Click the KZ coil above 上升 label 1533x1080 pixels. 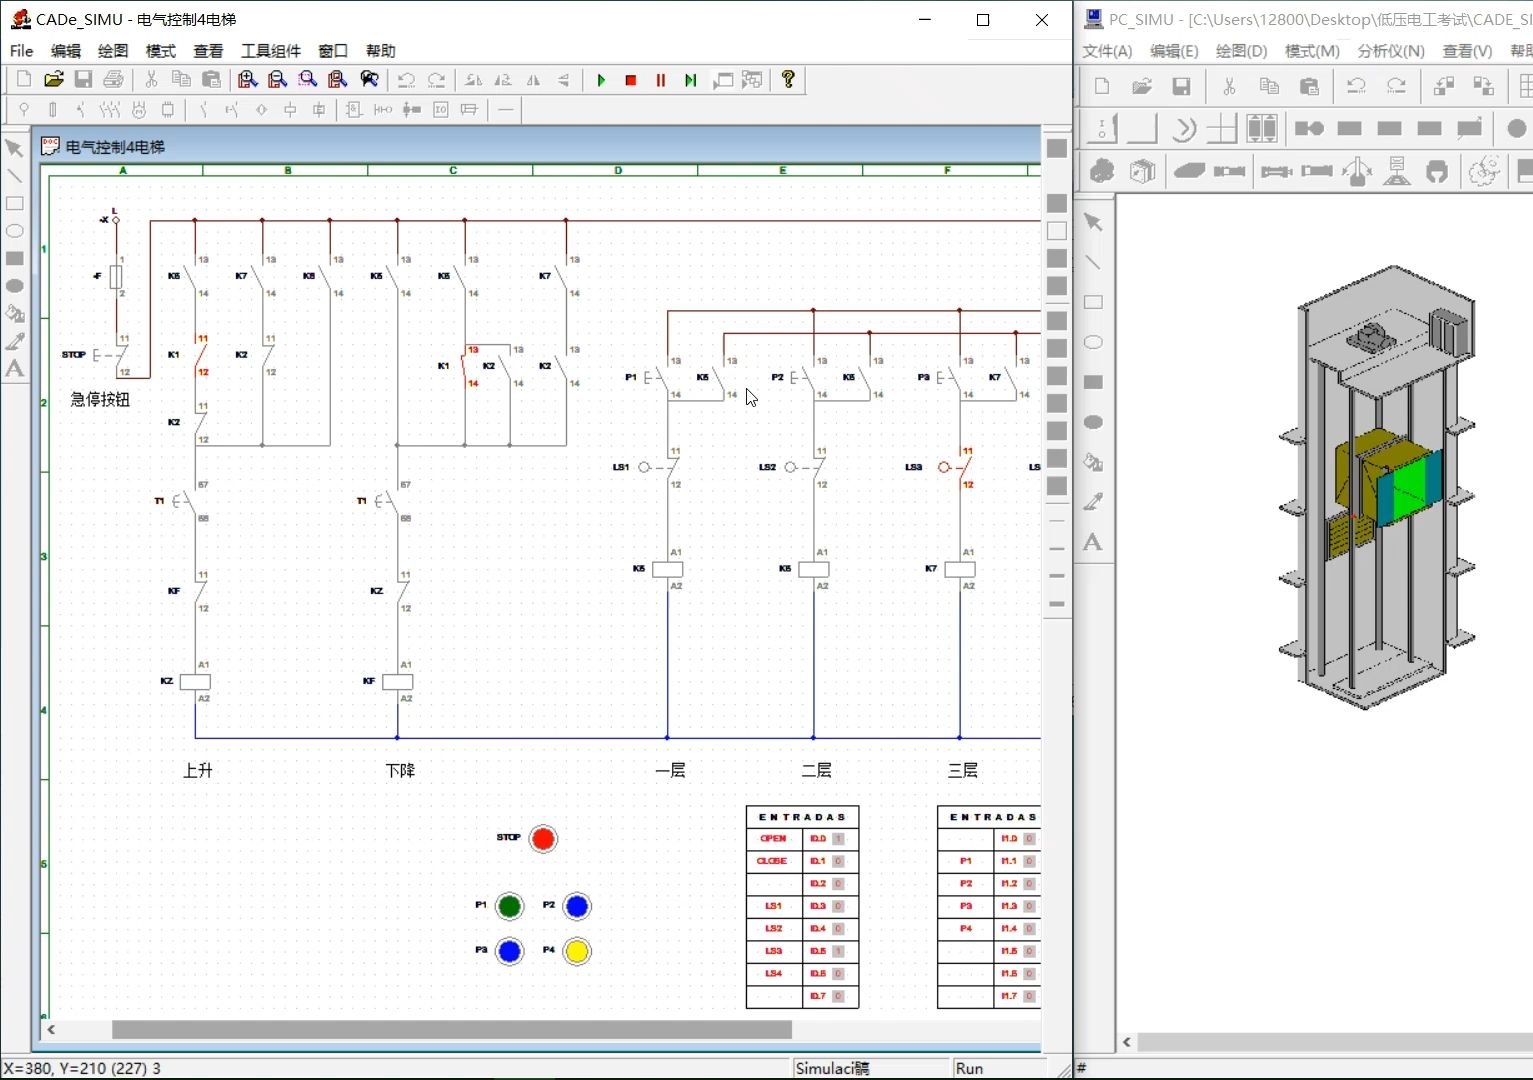pos(195,682)
